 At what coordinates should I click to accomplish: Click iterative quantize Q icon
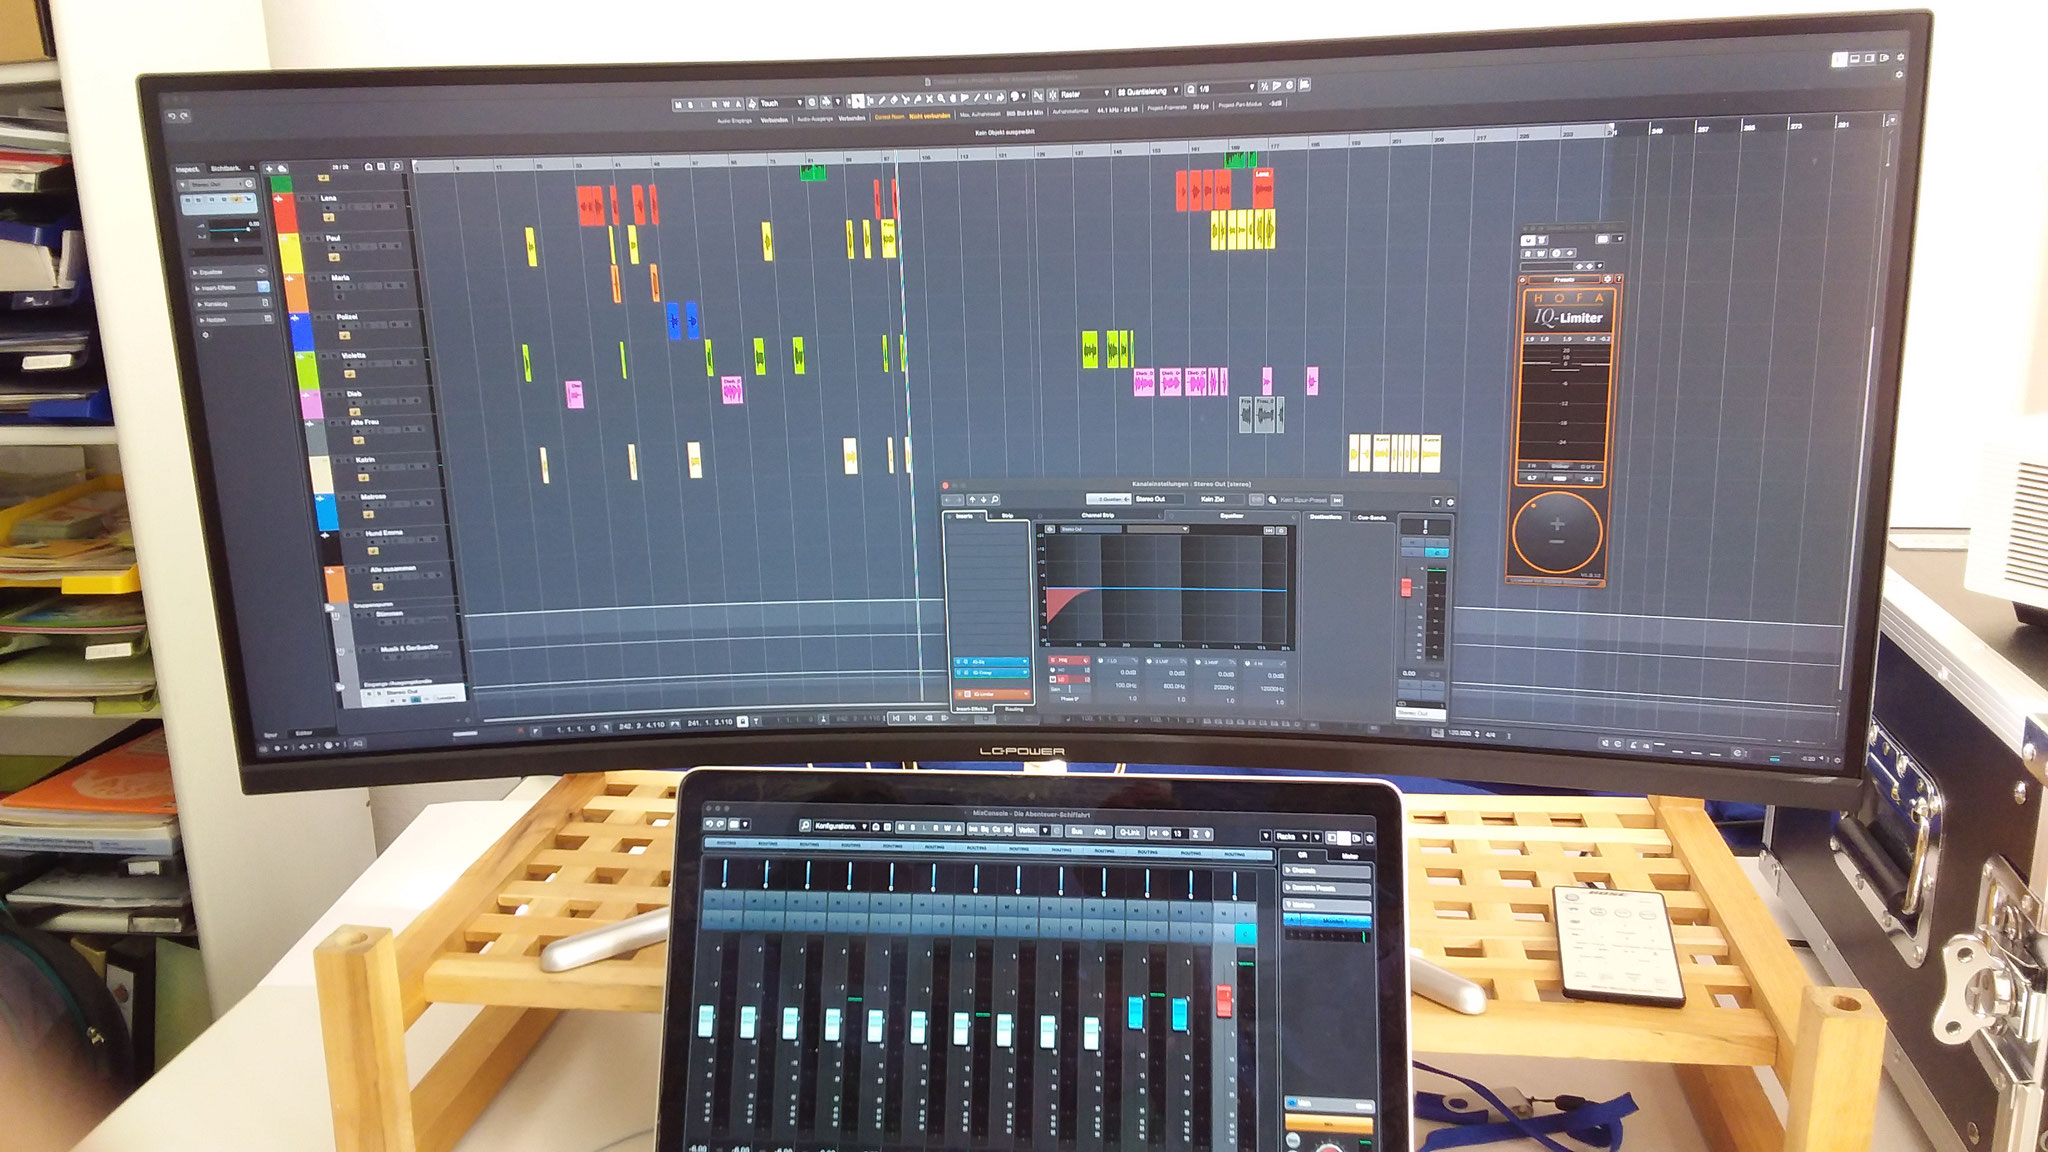(1191, 90)
